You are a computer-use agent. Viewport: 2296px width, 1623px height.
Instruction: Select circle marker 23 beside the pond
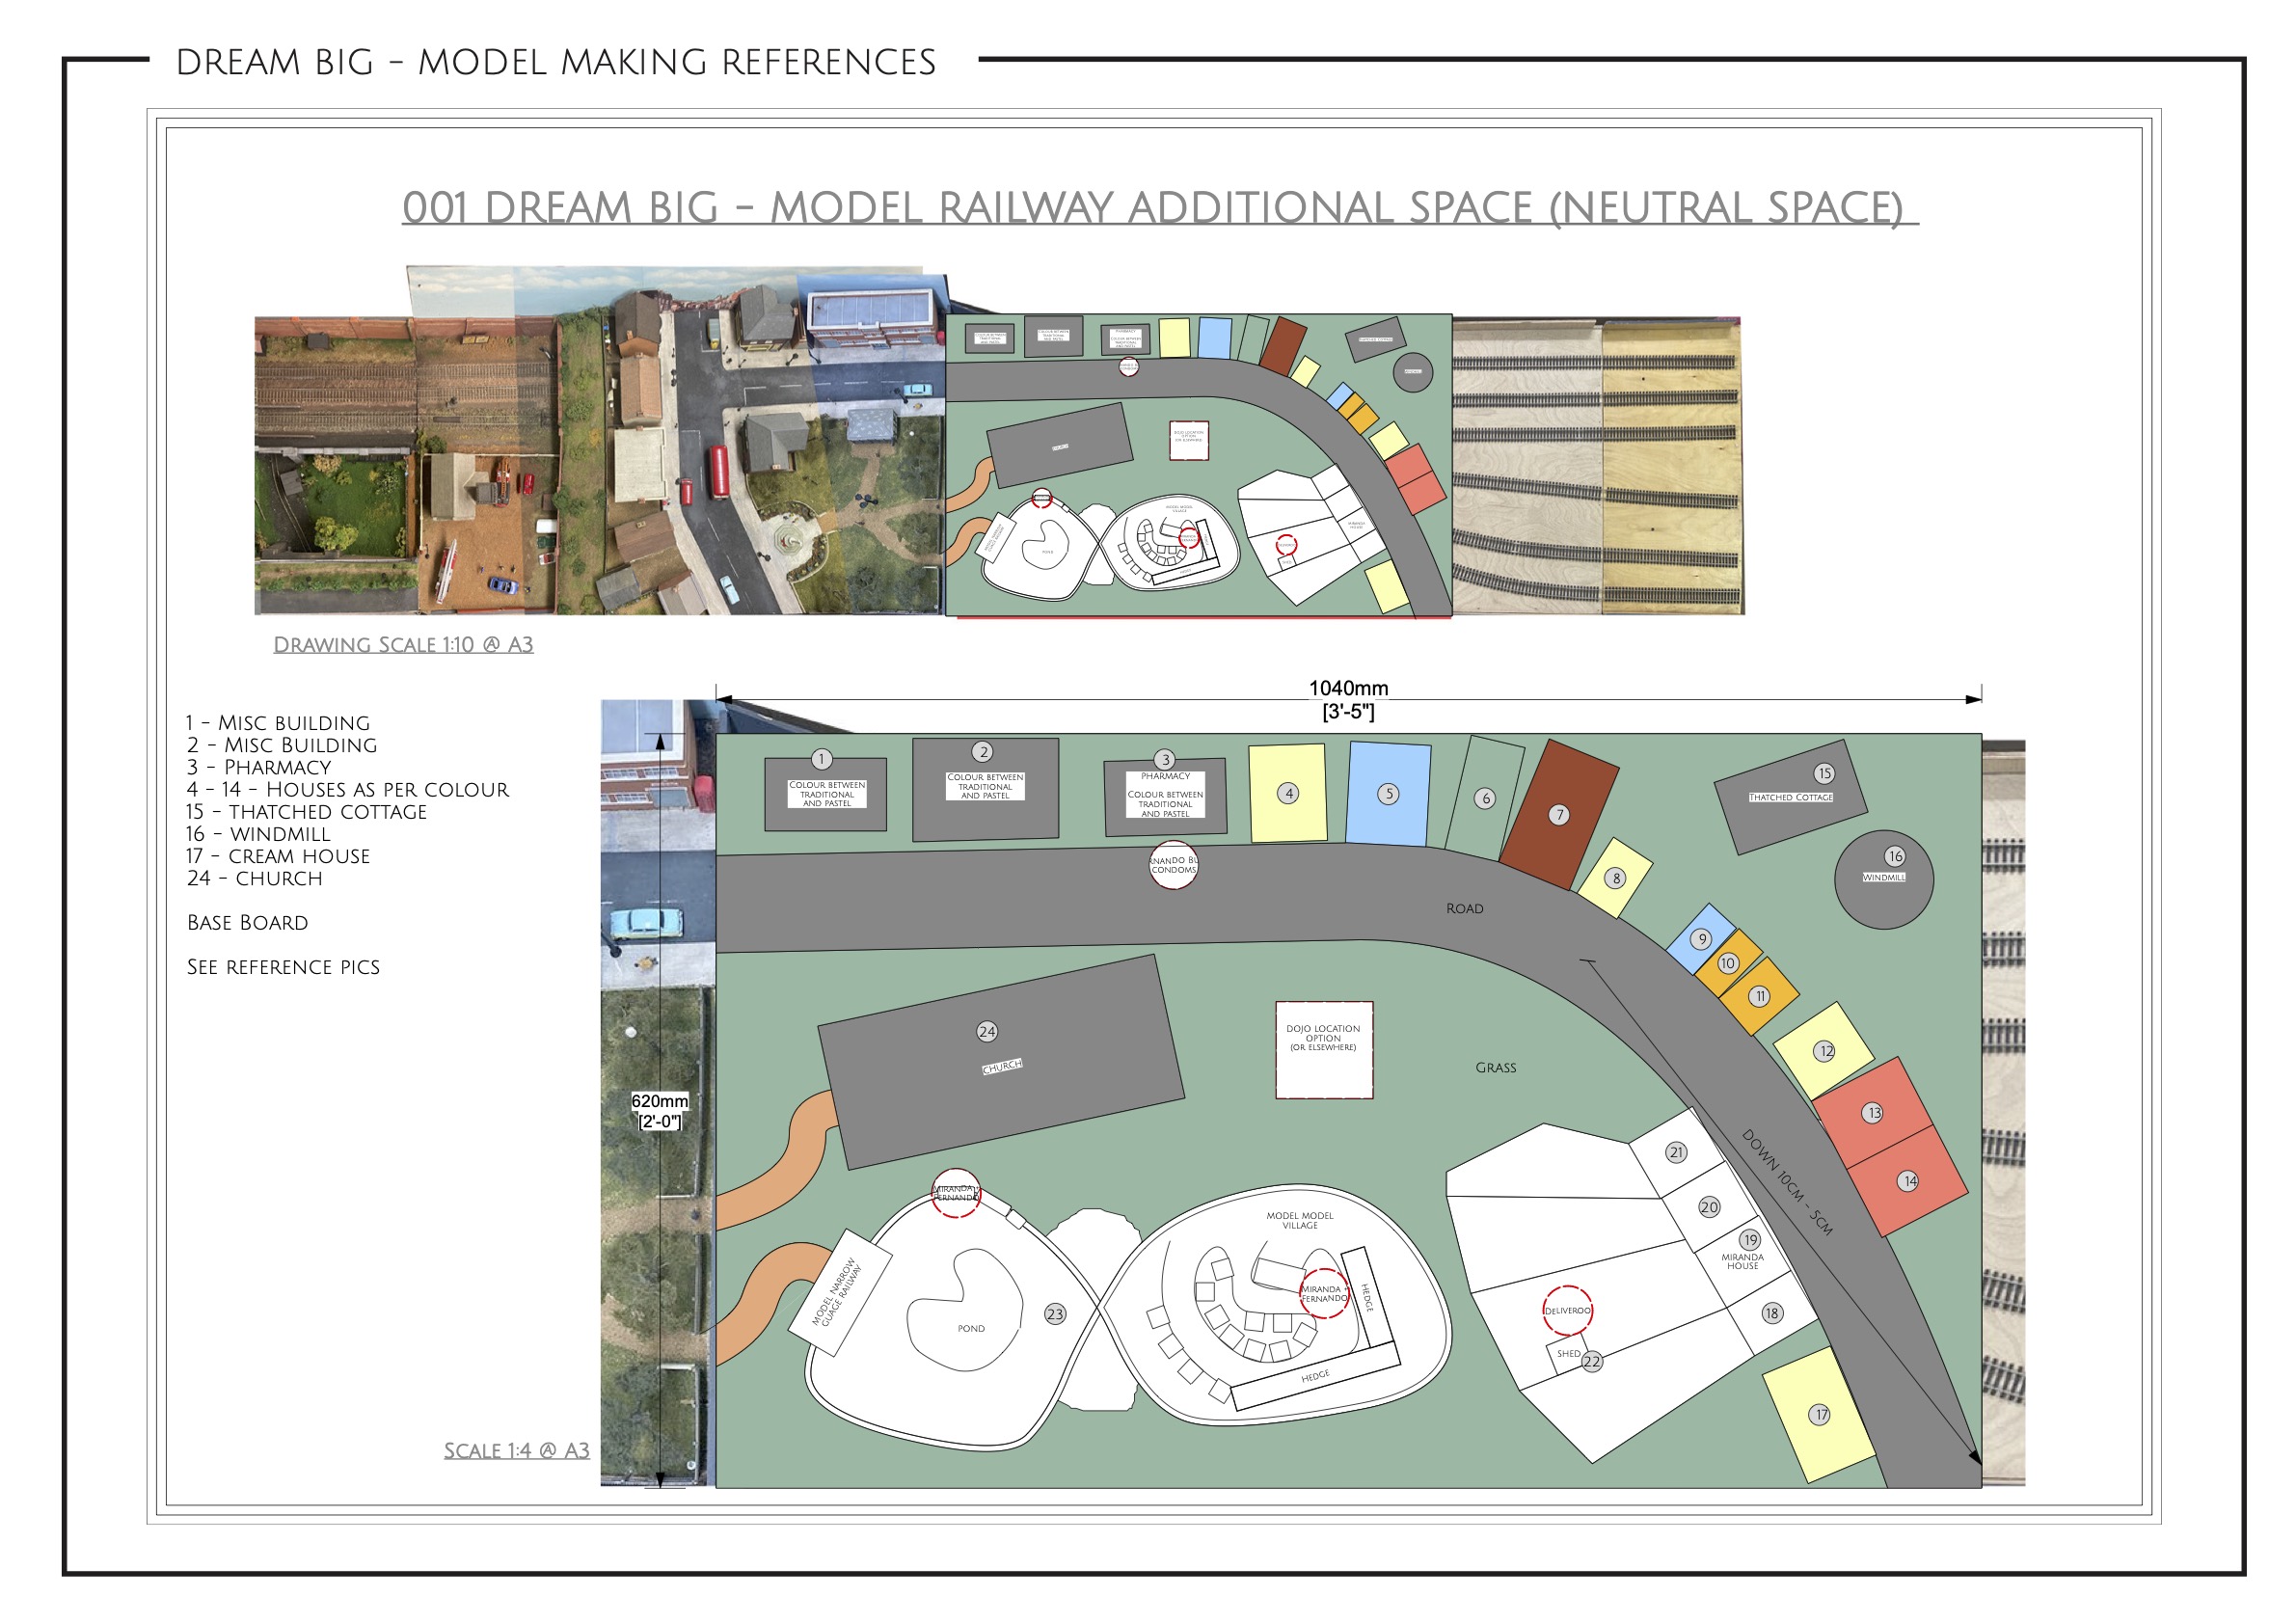pos(1055,1314)
